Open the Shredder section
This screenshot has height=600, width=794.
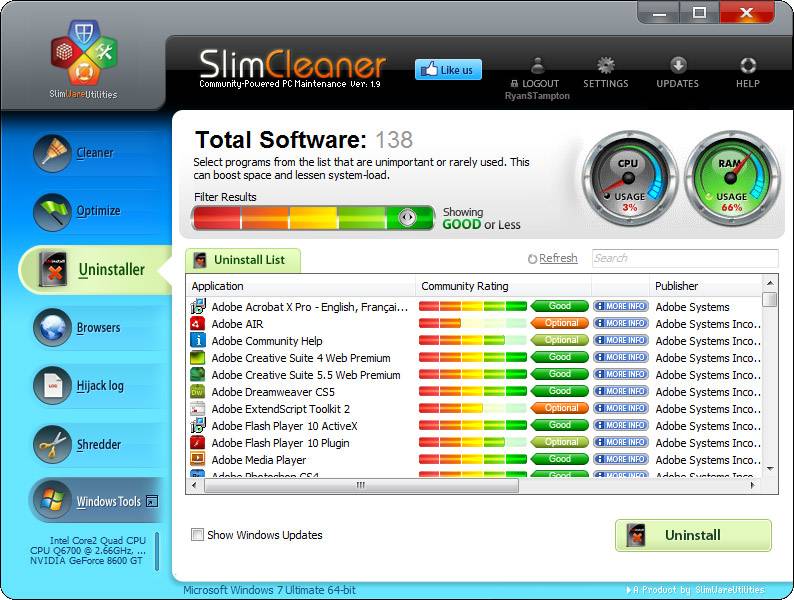[x=99, y=444]
